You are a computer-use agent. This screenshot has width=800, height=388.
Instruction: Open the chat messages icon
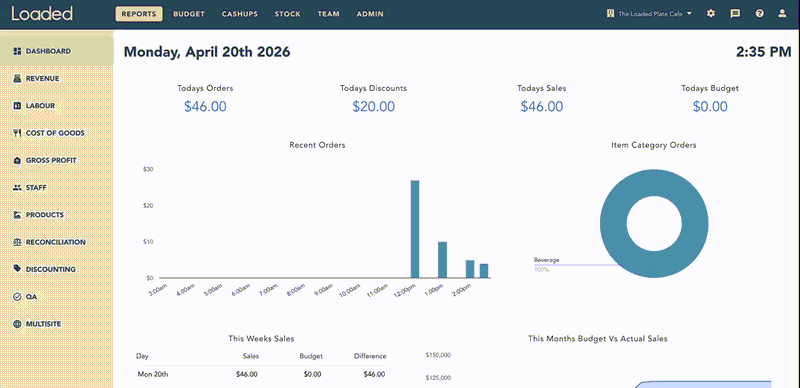(x=735, y=14)
